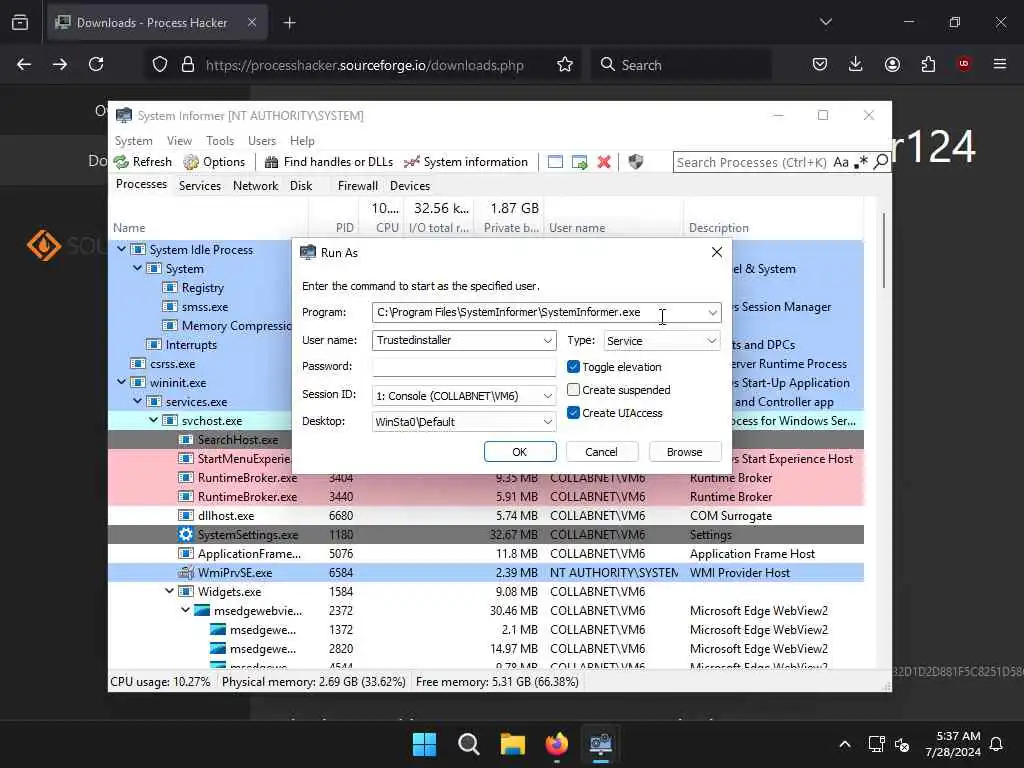This screenshot has width=1024, height=768.
Task: Collapse the wininit.exe tree node
Action: [x=121, y=382]
